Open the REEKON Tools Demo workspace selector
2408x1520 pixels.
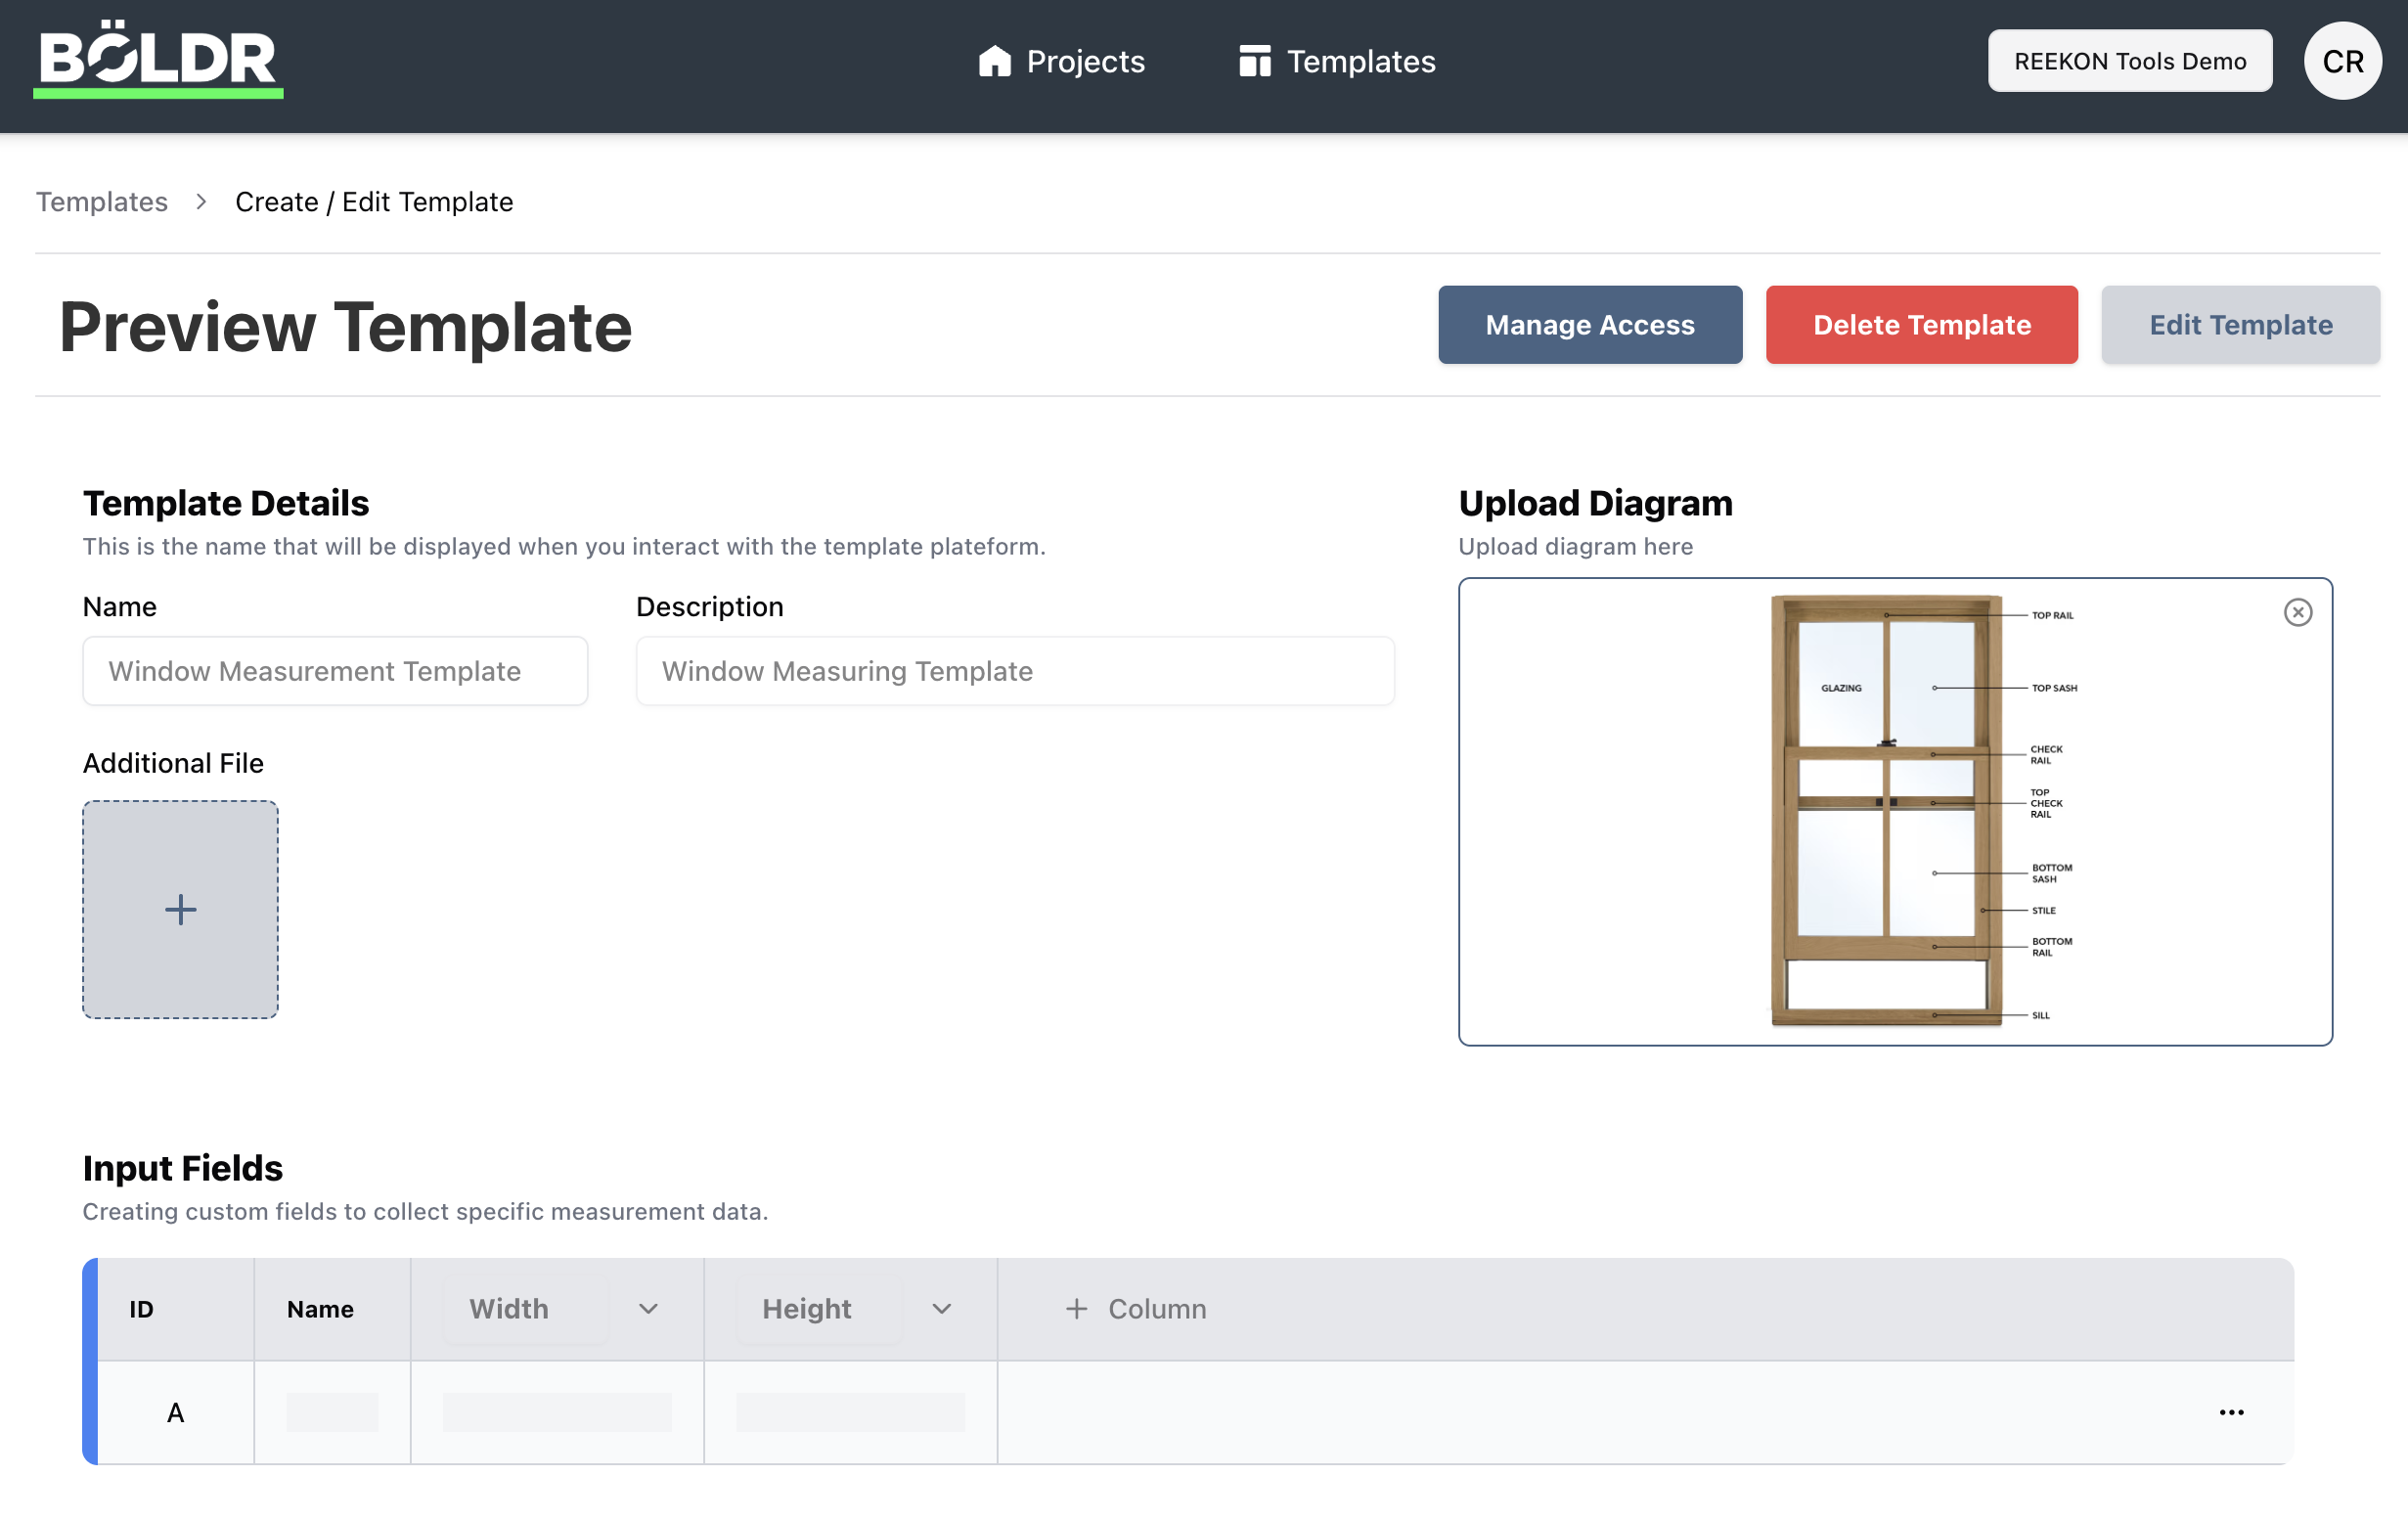tap(2129, 61)
